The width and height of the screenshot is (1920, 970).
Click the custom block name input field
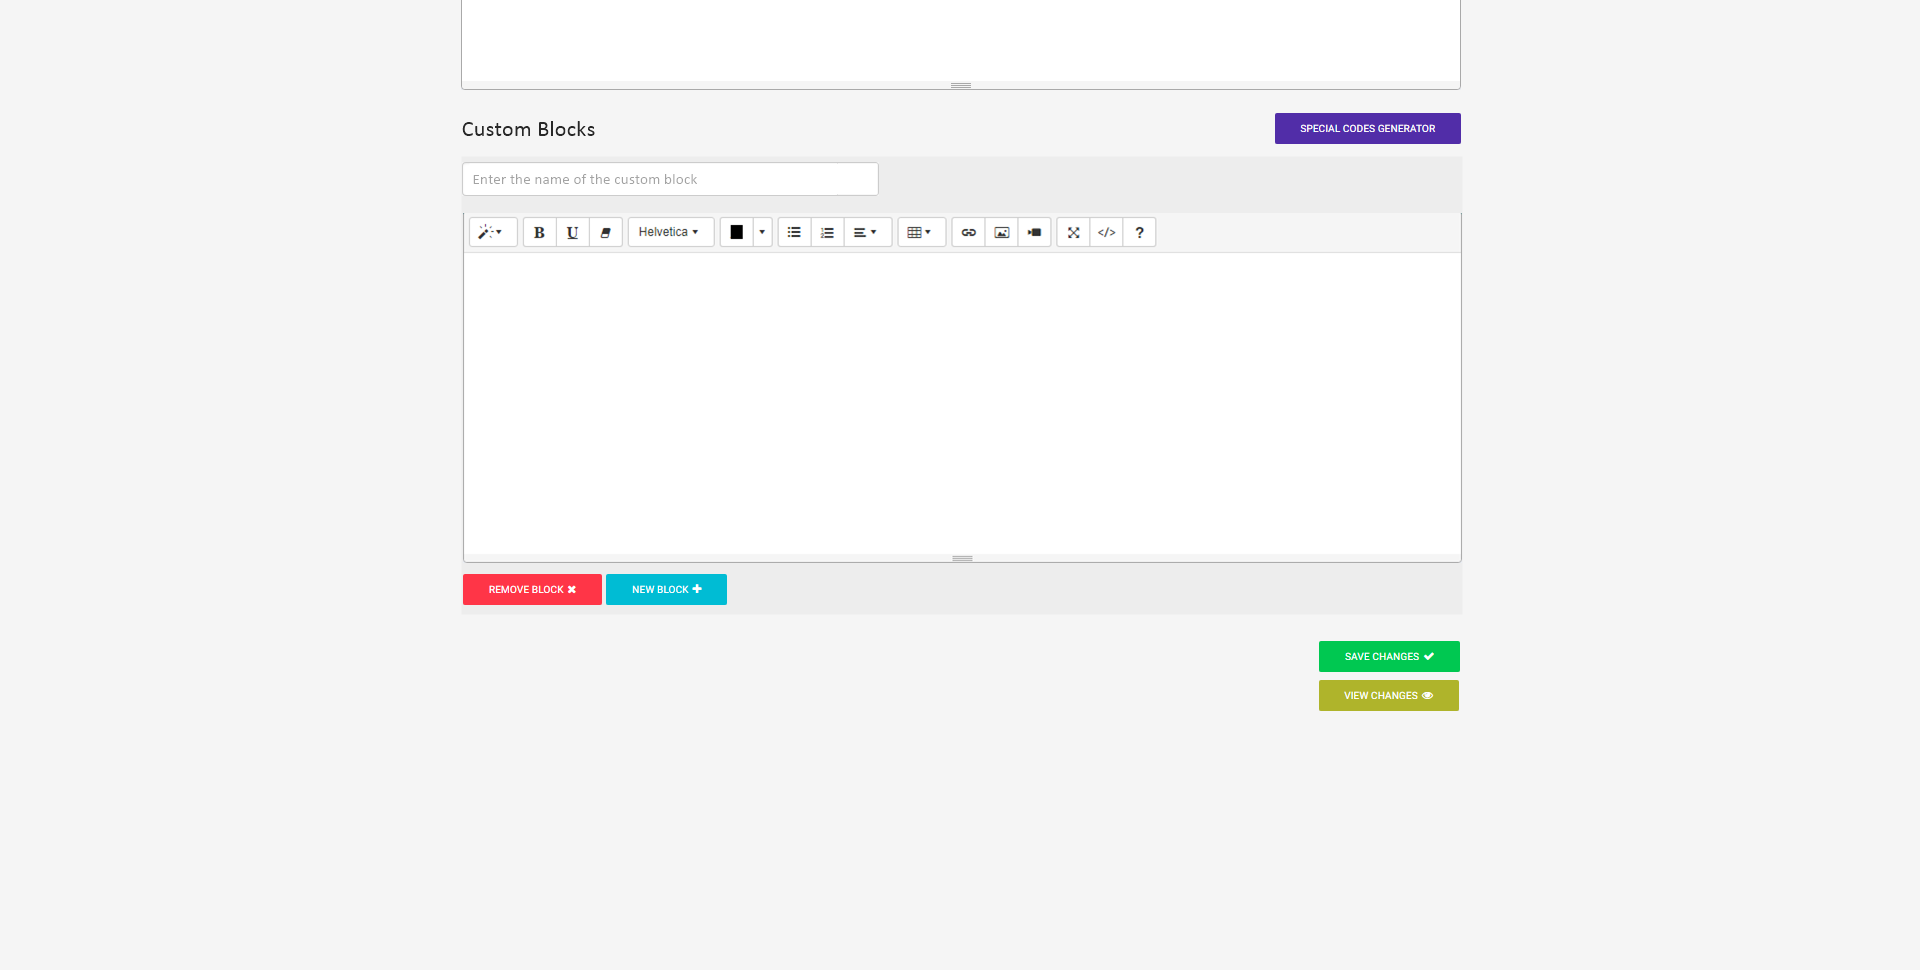tap(669, 179)
